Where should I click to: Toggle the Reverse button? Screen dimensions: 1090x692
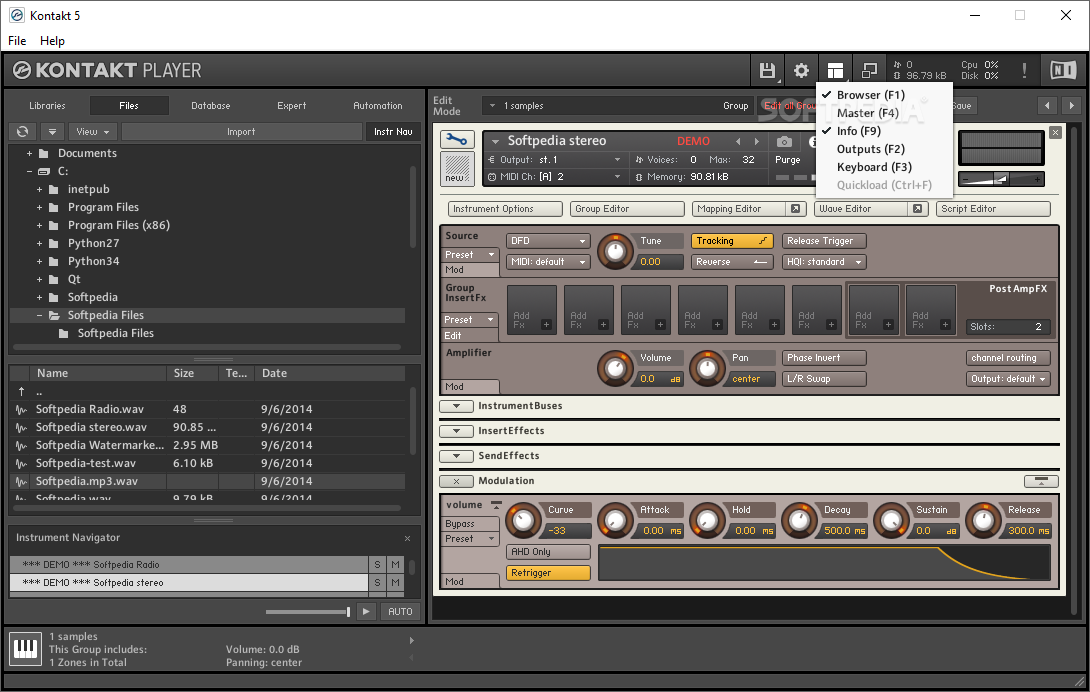(732, 261)
